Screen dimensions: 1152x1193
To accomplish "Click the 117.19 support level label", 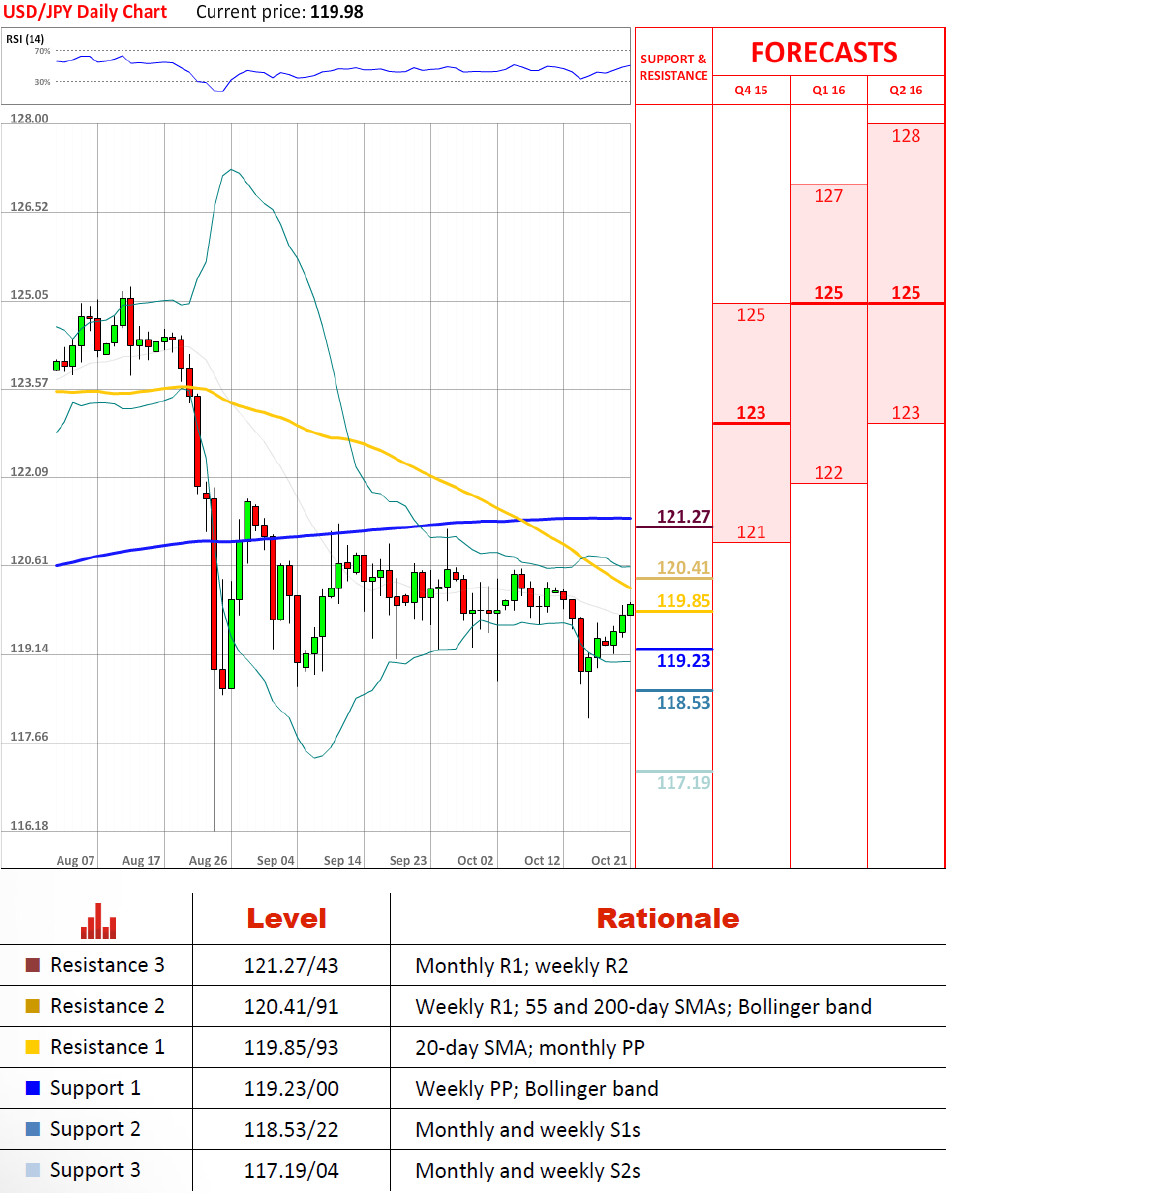I will (683, 783).
